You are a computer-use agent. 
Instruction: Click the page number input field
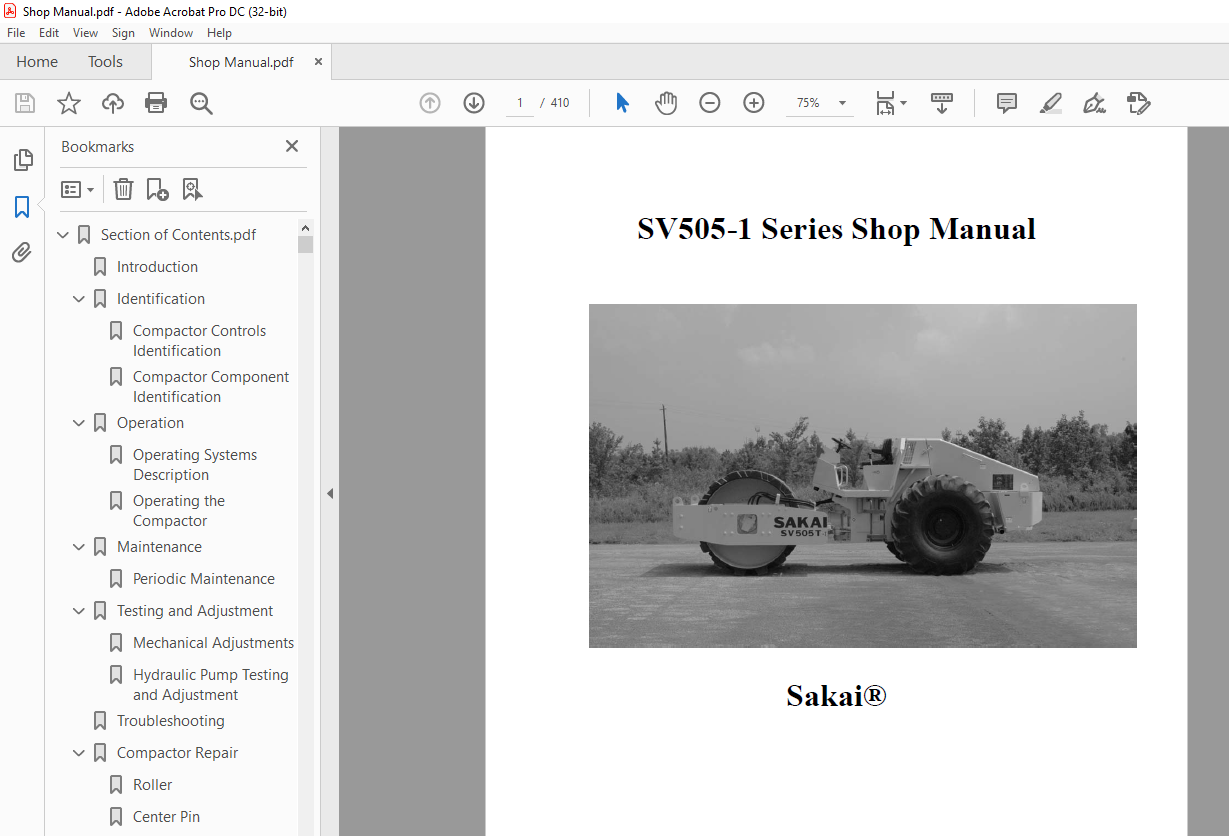pyautogui.click(x=520, y=103)
